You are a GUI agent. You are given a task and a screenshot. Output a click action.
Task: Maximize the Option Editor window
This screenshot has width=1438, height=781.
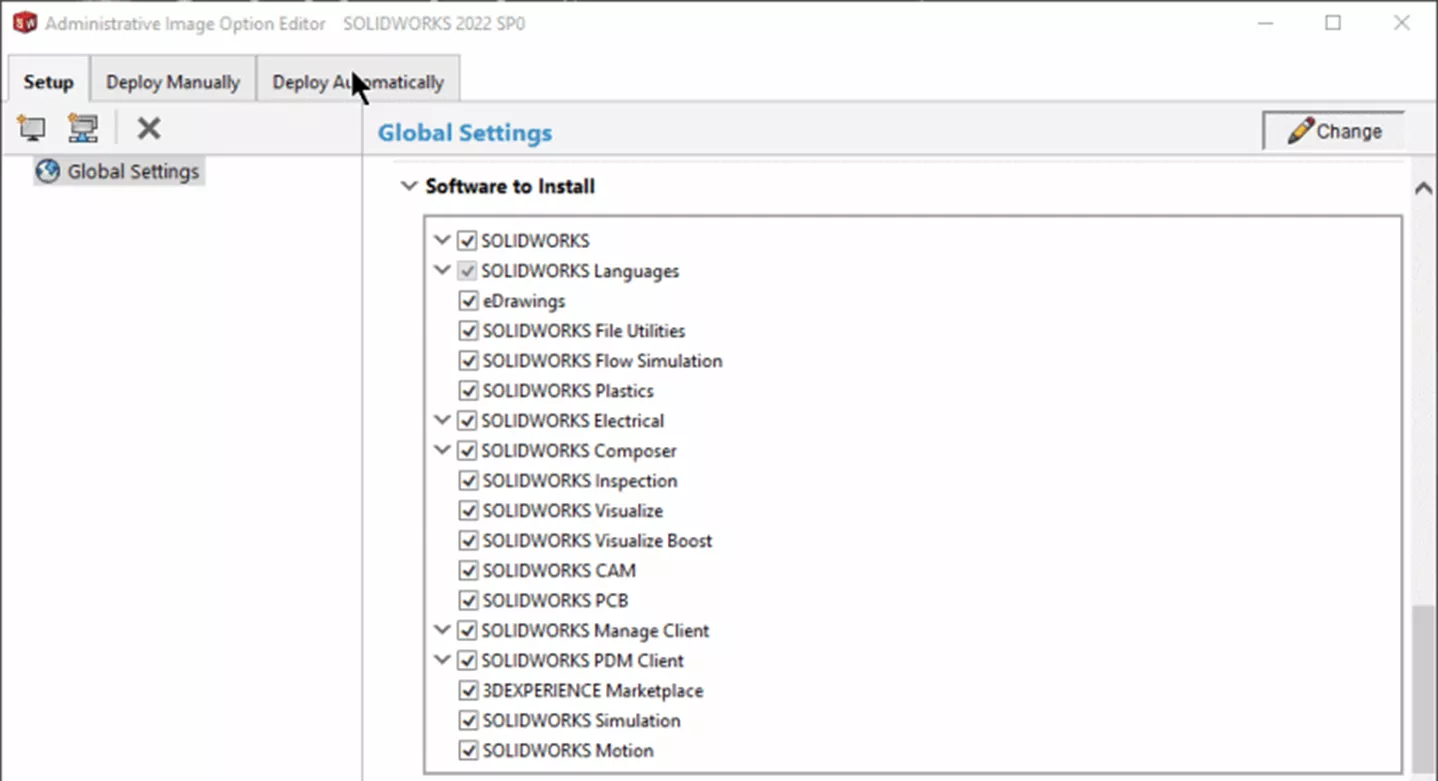tap(1333, 23)
